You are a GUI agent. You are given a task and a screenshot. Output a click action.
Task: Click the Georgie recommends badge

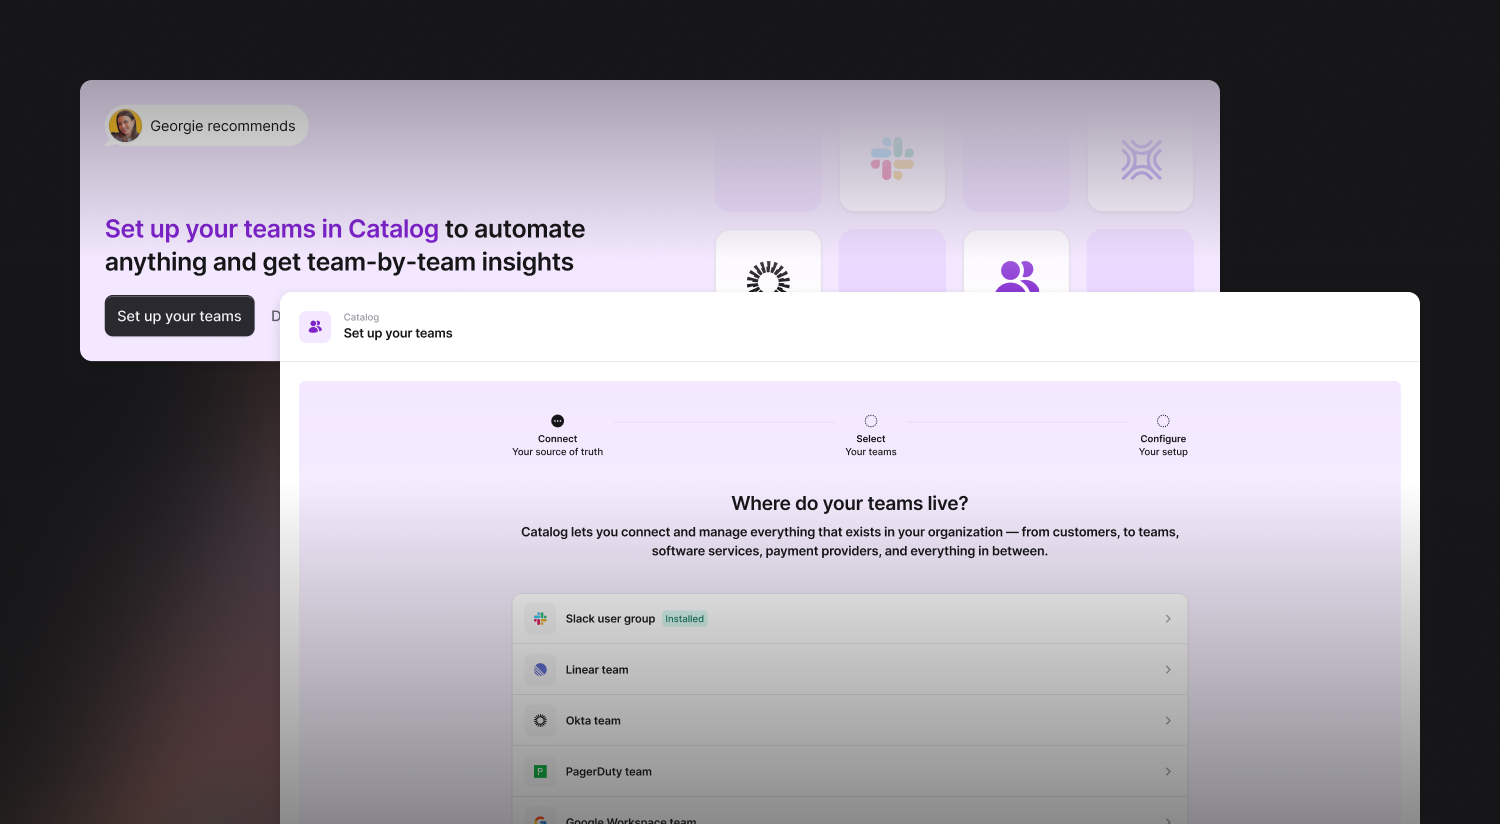pyautogui.click(x=207, y=126)
